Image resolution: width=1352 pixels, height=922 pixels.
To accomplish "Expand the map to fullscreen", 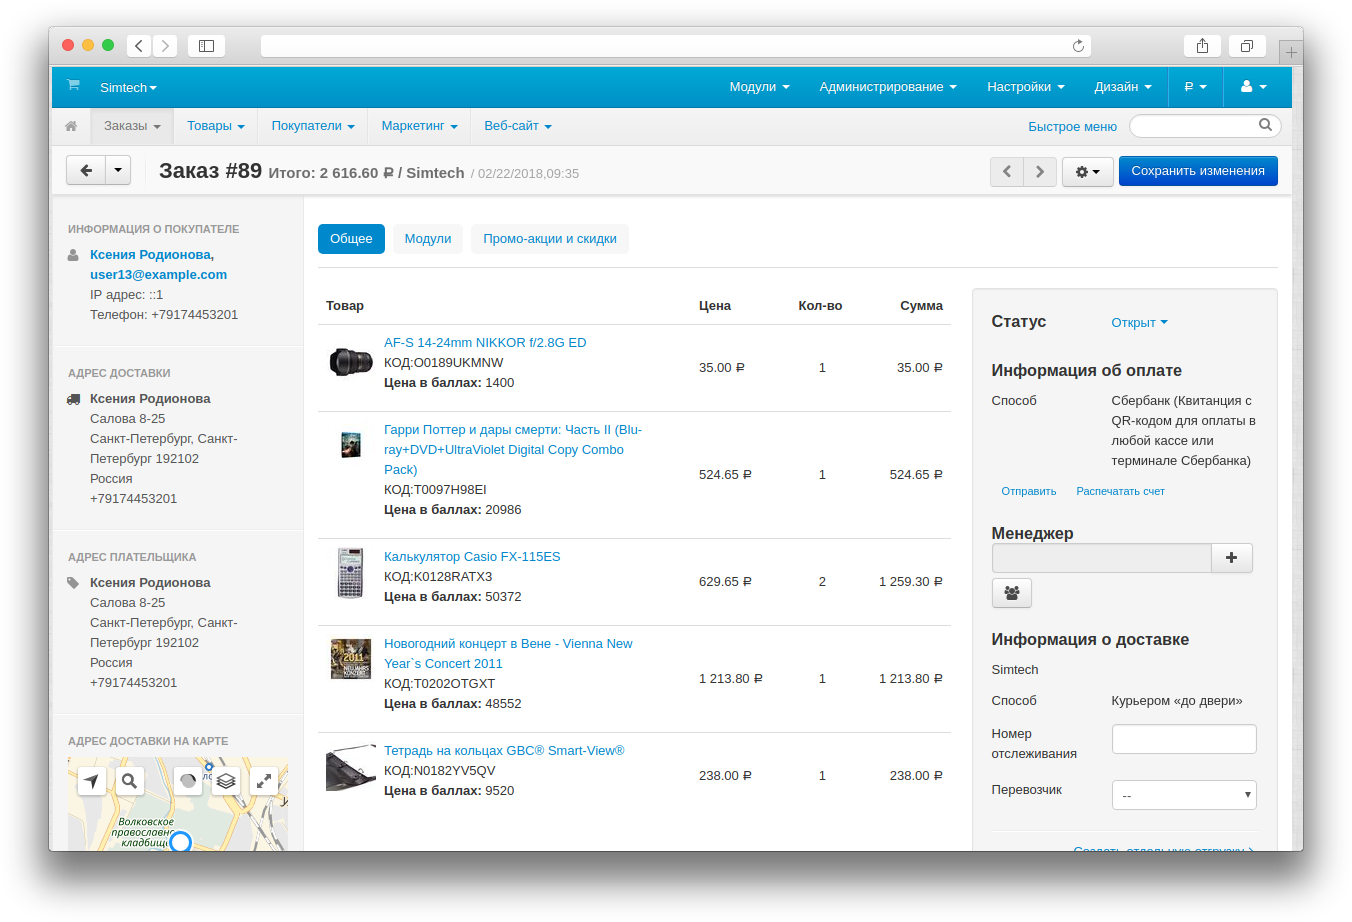I will click(264, 781).
